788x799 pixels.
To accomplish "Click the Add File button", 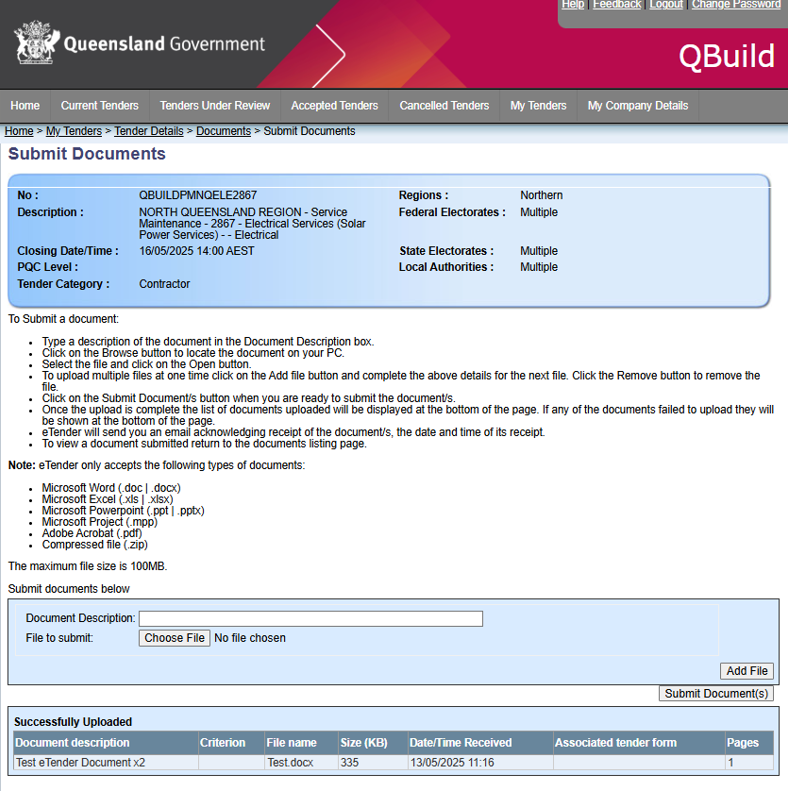I will pyautogui.click(x=747, y=671).
